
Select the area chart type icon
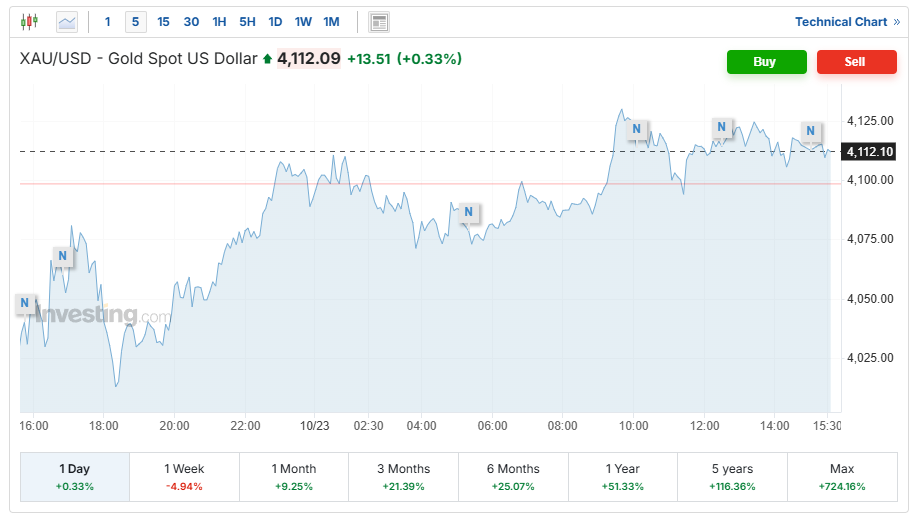[x=67, y=21]
